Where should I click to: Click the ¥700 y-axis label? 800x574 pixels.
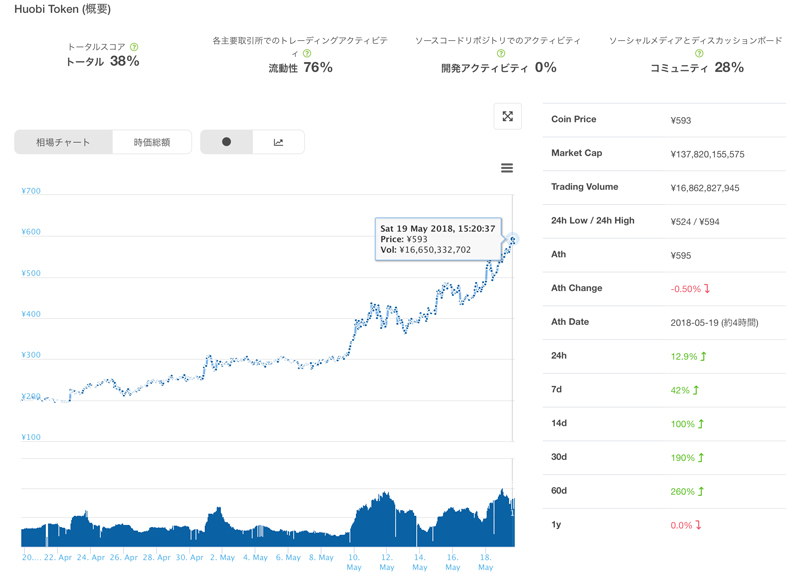pos(31,191)
